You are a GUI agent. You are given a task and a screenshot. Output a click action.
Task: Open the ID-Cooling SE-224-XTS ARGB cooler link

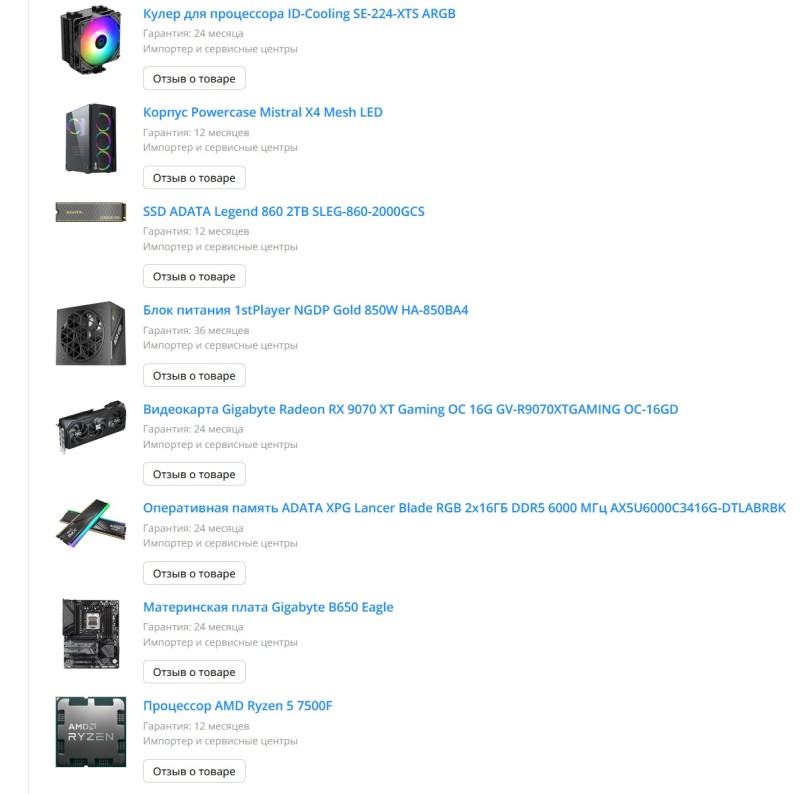(299, 14)
